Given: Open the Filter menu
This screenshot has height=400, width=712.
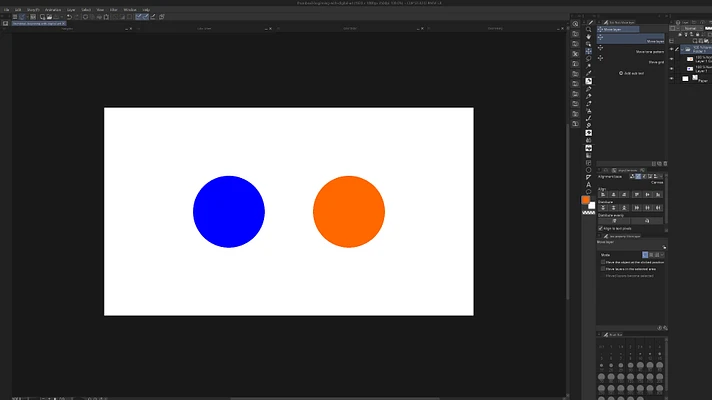Looking at the screenshot, I should click(x=114, y=10).
